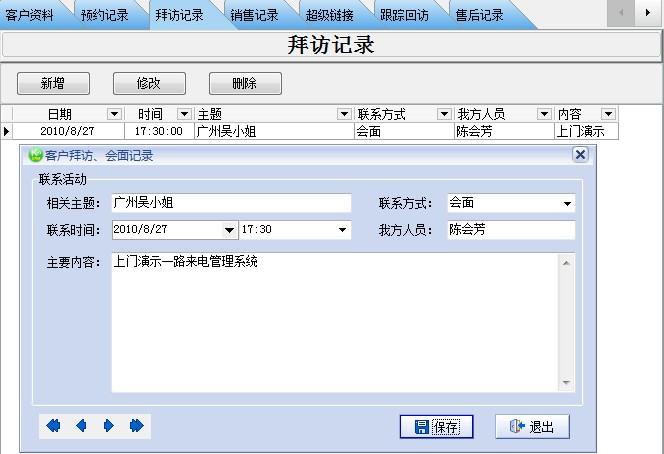Image resolution: width=664 pixels, height=454 pixels.
Task: Open 日期 column filter dropdown
Action: coord(114,114)
